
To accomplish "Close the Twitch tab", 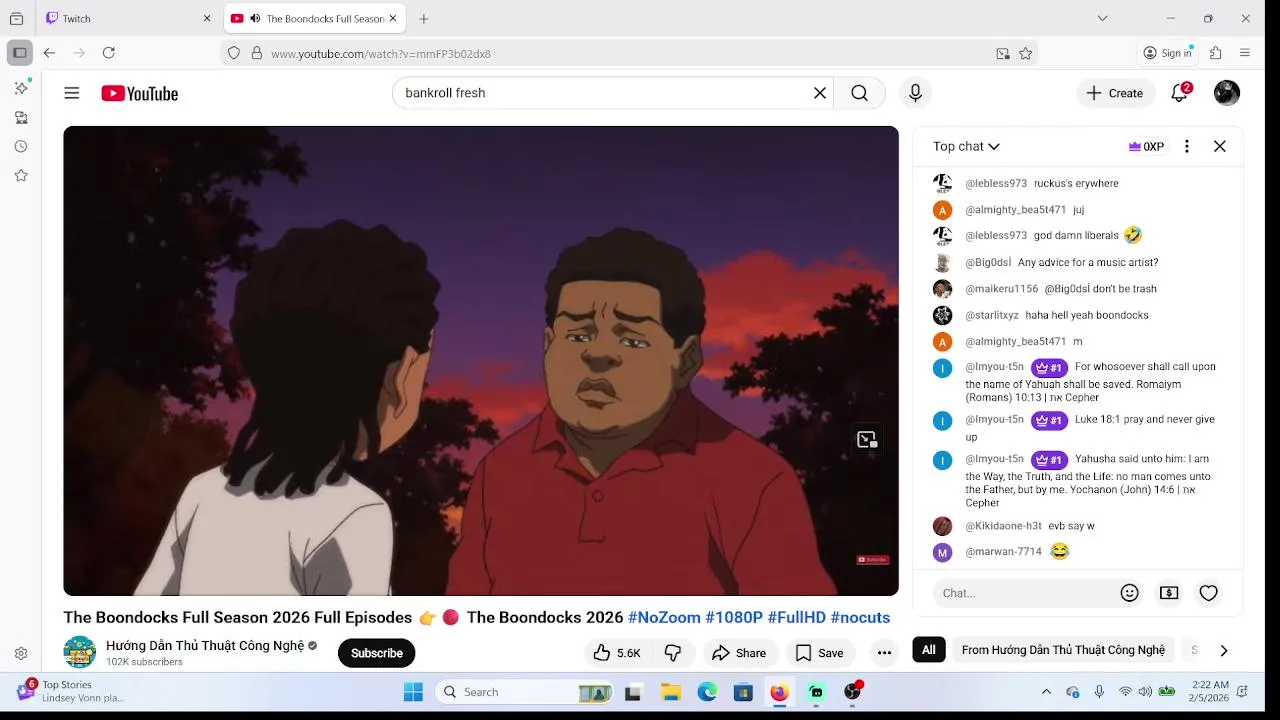I will [207, 18].
